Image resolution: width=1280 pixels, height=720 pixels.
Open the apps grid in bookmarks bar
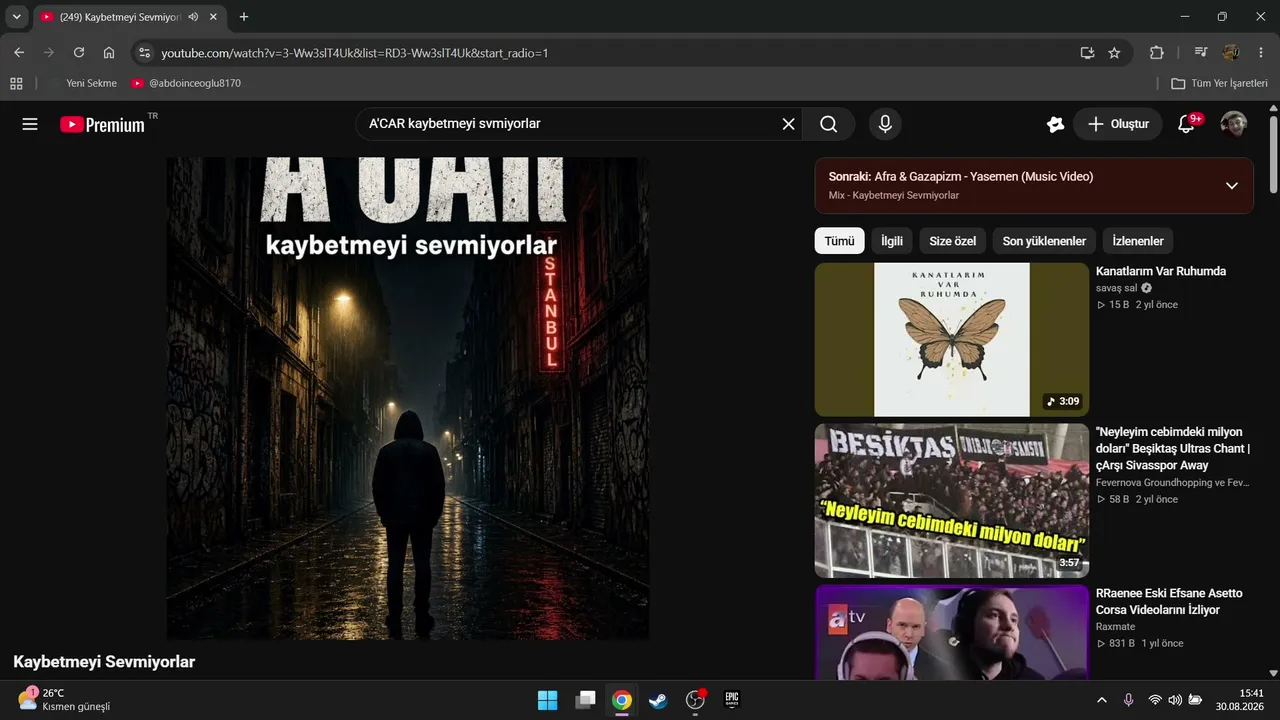point(16,83)
